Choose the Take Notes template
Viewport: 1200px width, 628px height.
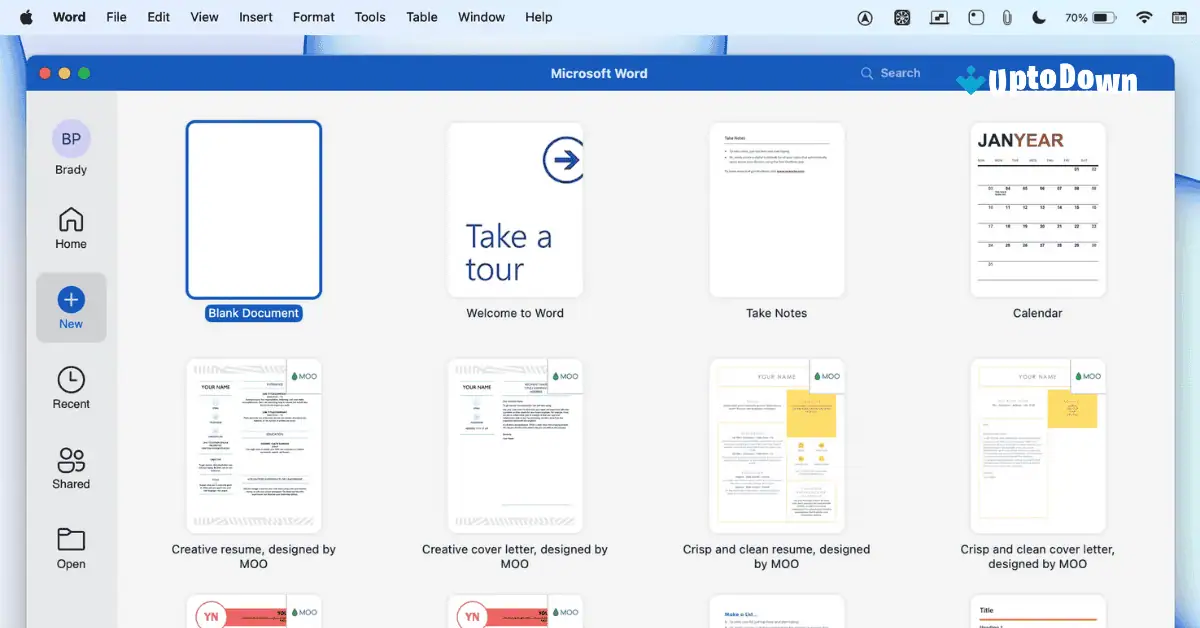tap(776, 208)
